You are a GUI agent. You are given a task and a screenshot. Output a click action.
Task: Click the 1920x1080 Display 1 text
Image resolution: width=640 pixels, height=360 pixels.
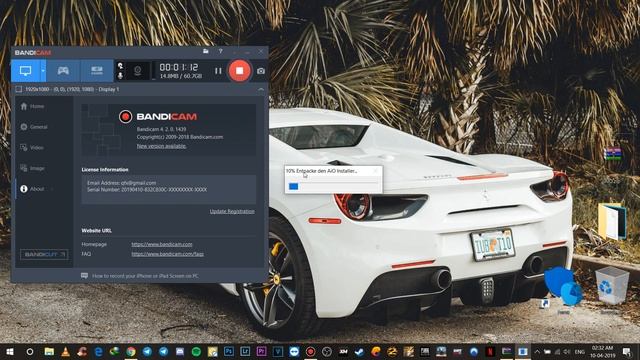click(x=72, y=89)
